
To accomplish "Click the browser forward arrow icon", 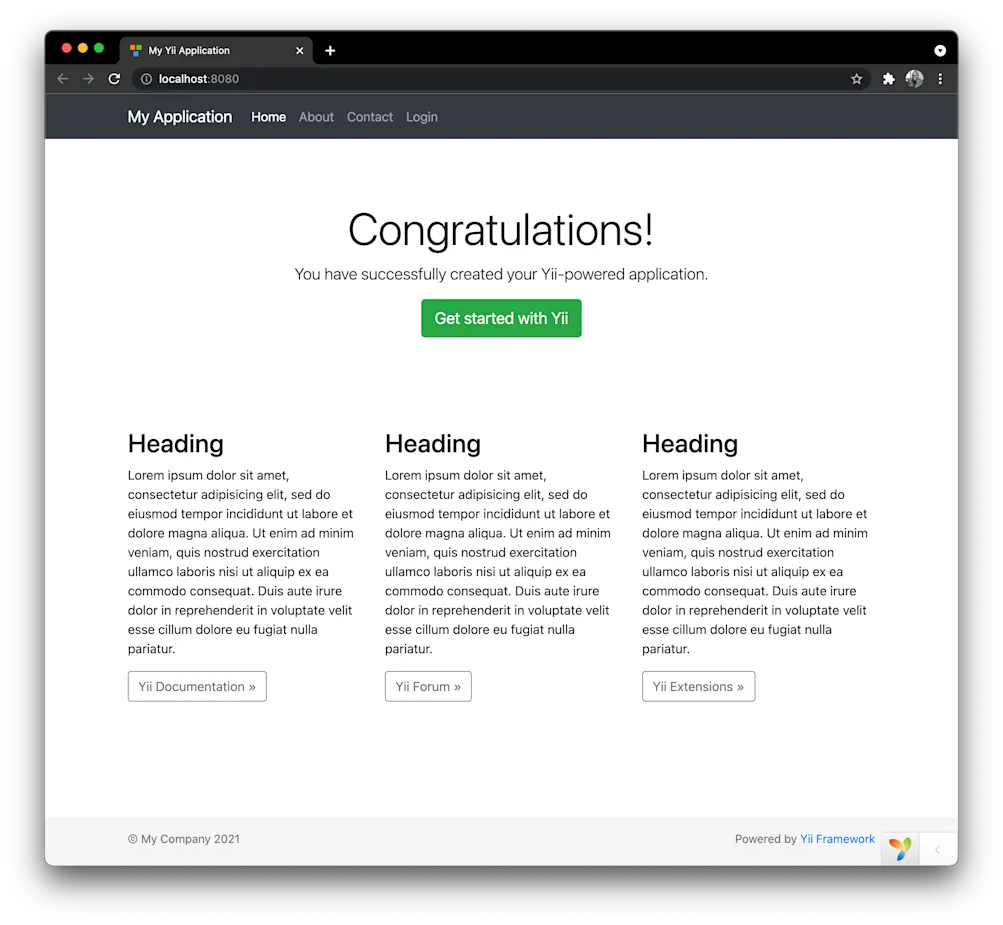I will [88, 78].
